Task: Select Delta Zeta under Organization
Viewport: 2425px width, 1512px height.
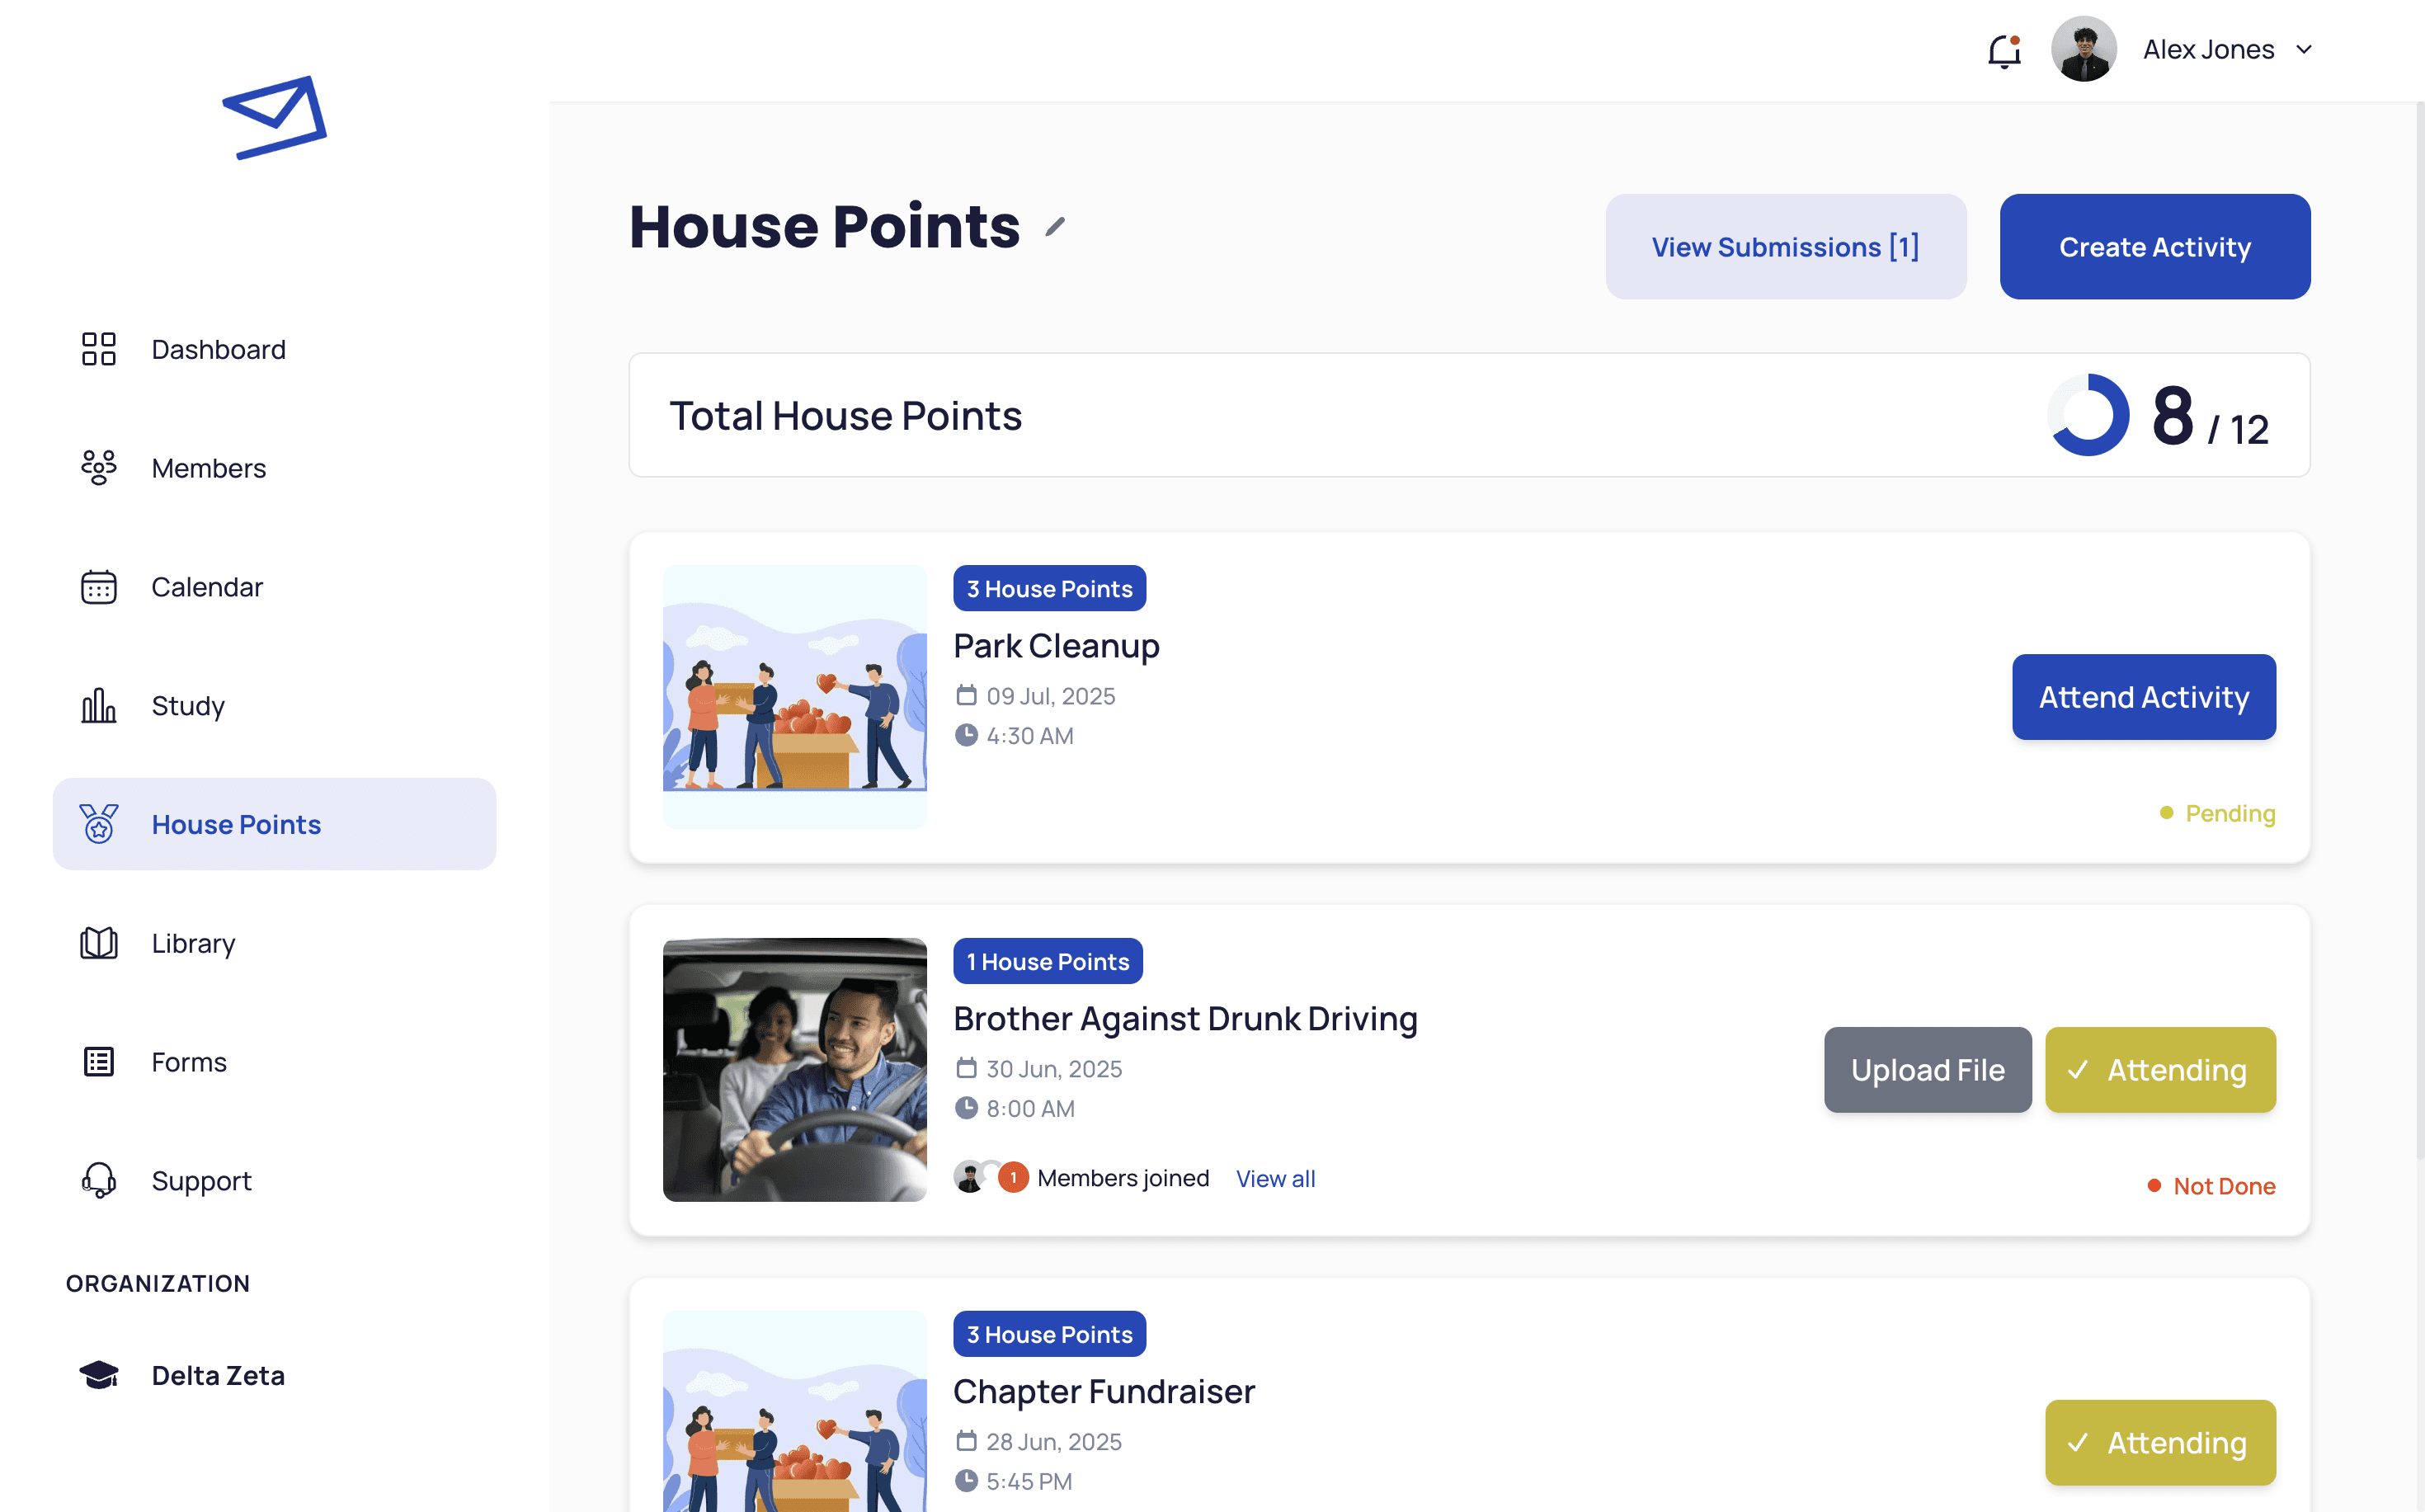Action: point(218,1374)
